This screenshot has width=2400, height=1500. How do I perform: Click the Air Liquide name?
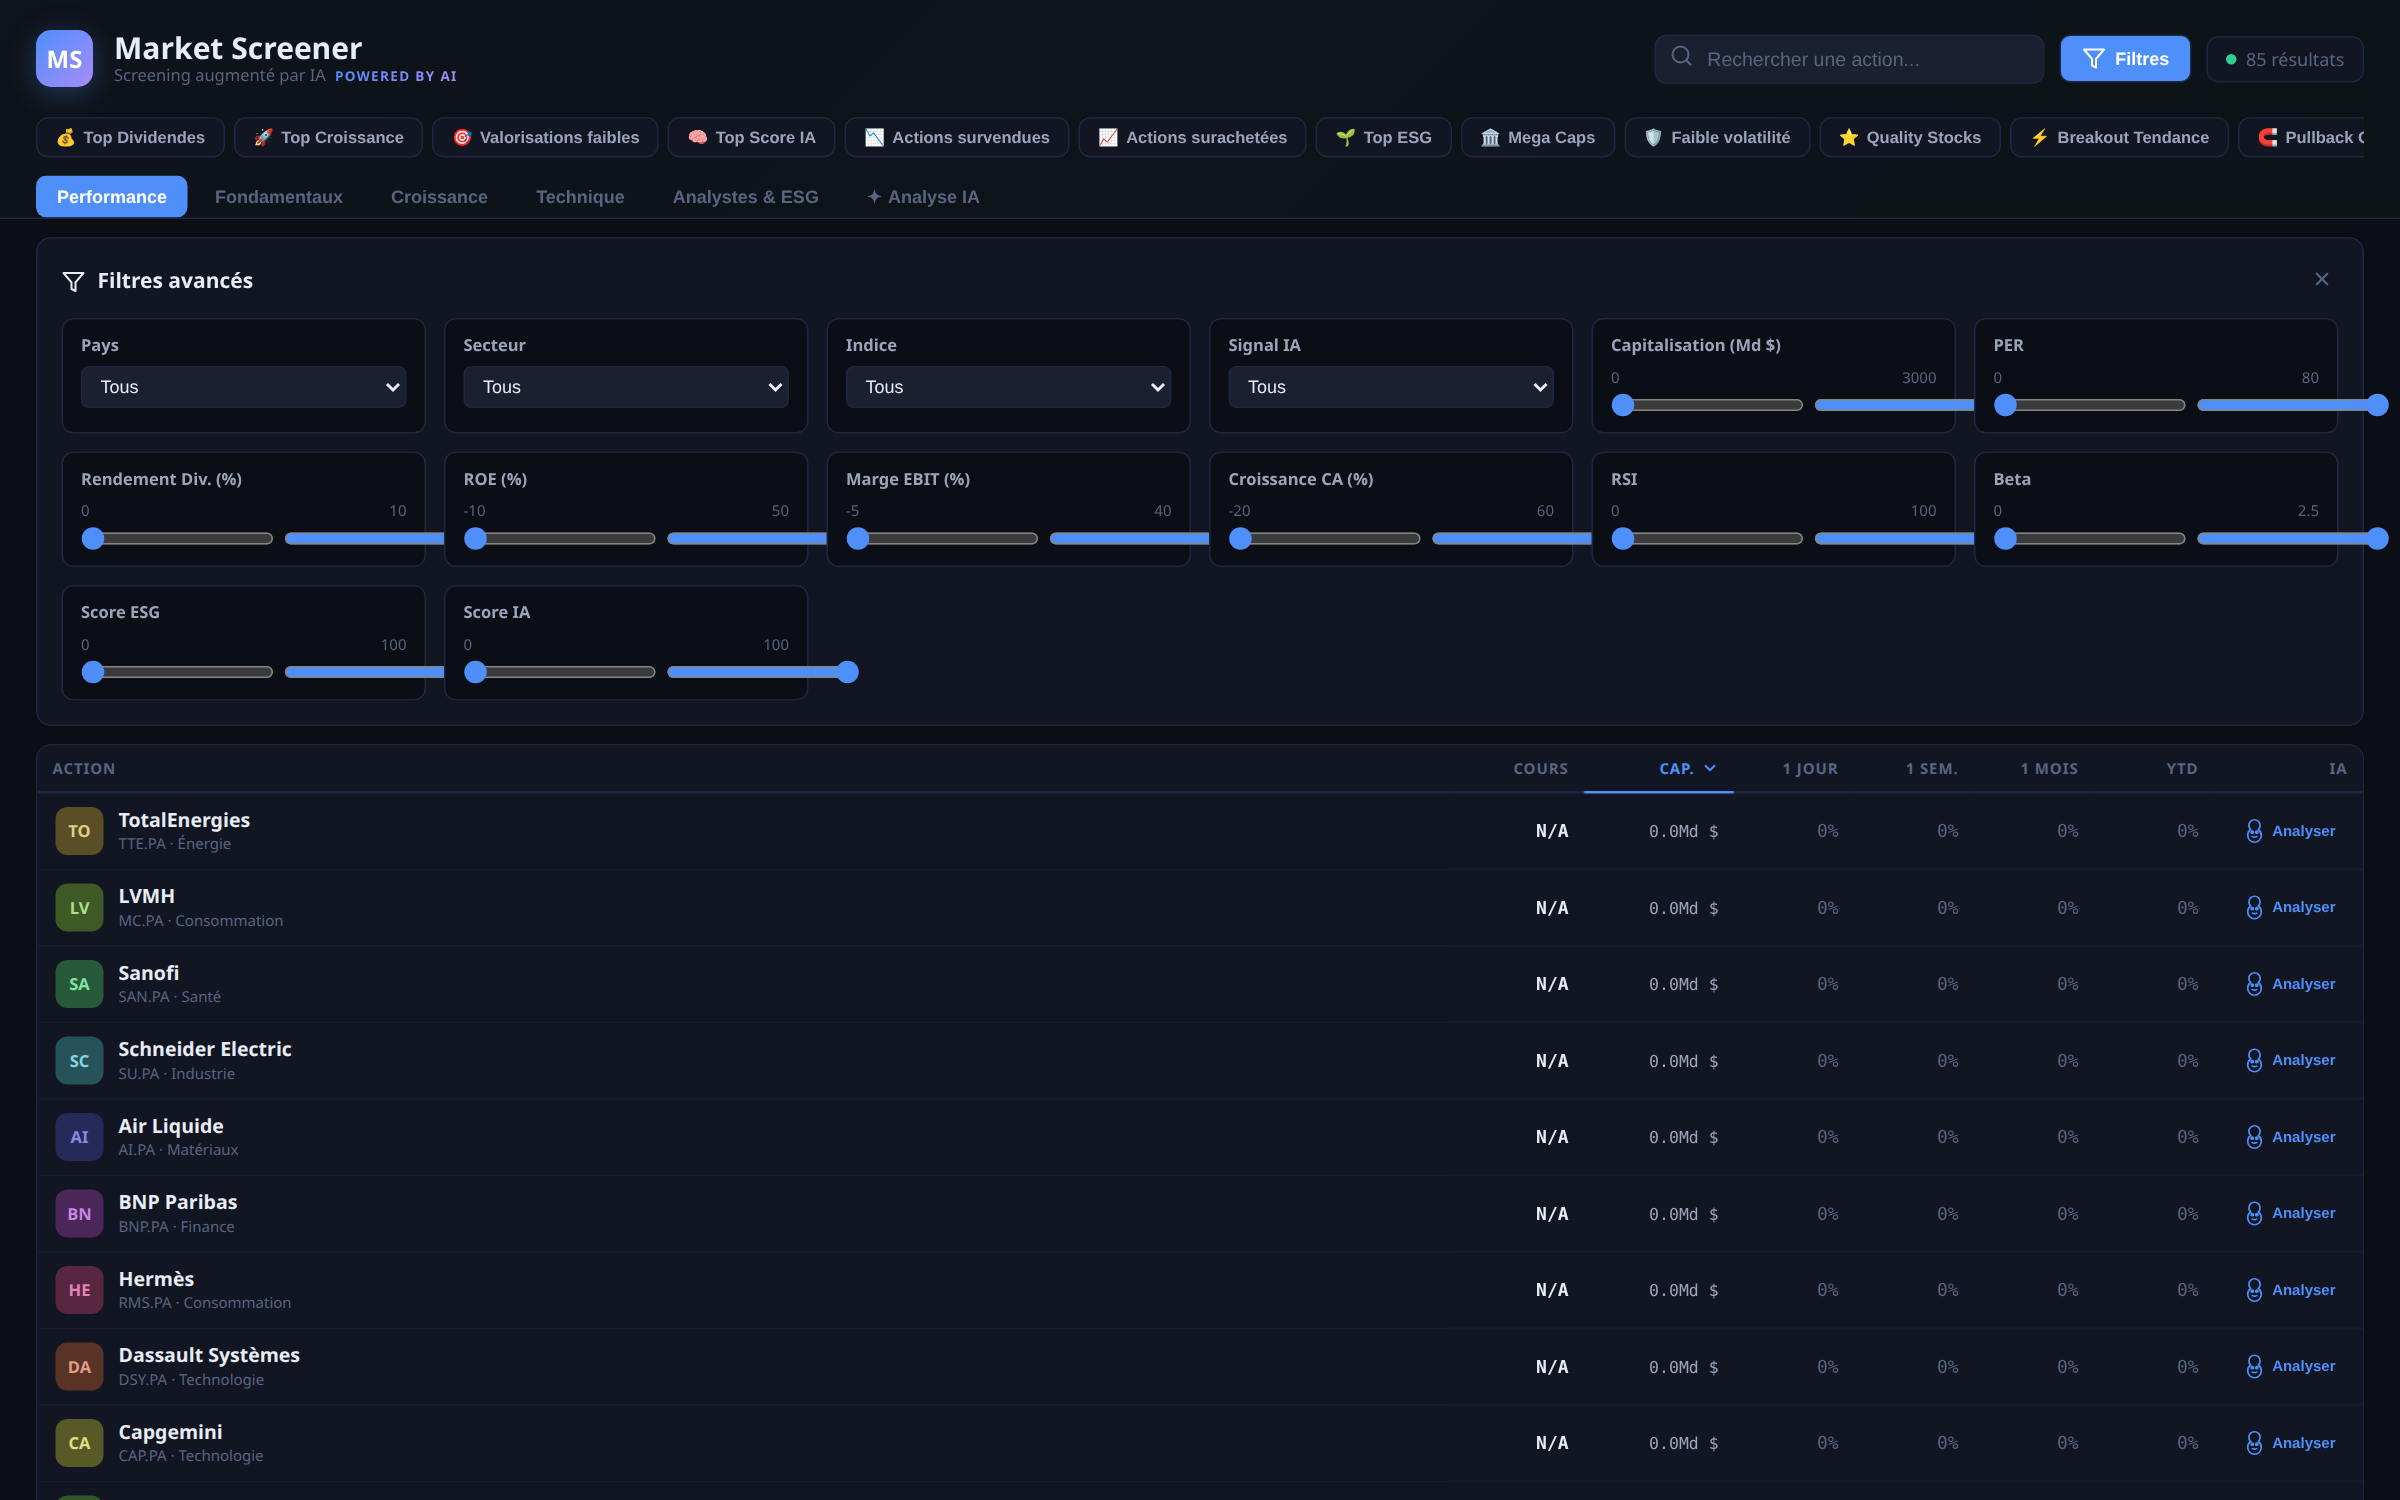(171, 1126)
